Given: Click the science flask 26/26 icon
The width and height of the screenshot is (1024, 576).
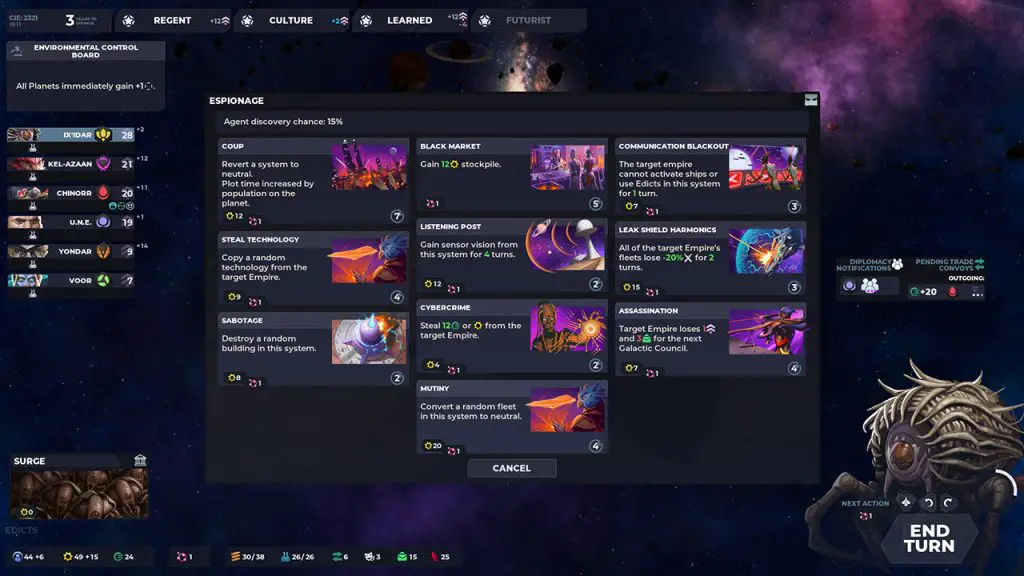Looking at the screenshot, I should [x=285, y=556].
